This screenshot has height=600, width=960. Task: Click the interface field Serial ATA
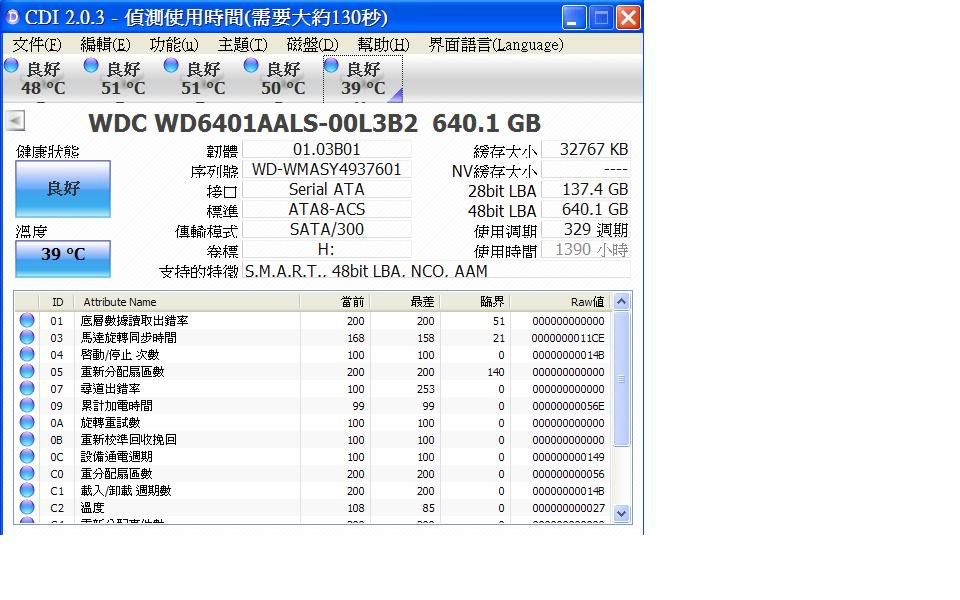[x=326, y=190]
